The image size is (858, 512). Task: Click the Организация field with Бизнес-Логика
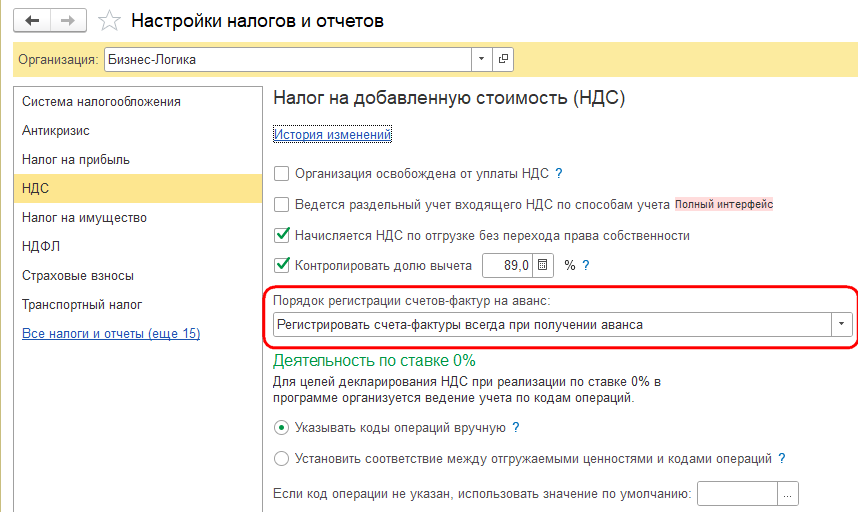(288, 59)
